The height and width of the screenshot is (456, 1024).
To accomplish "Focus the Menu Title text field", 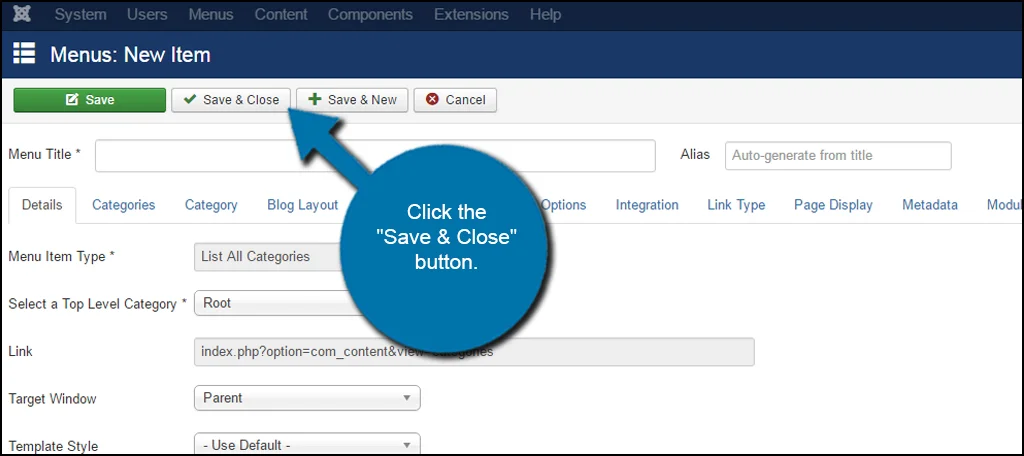I will pyautogui.click(x=375, y=155).
